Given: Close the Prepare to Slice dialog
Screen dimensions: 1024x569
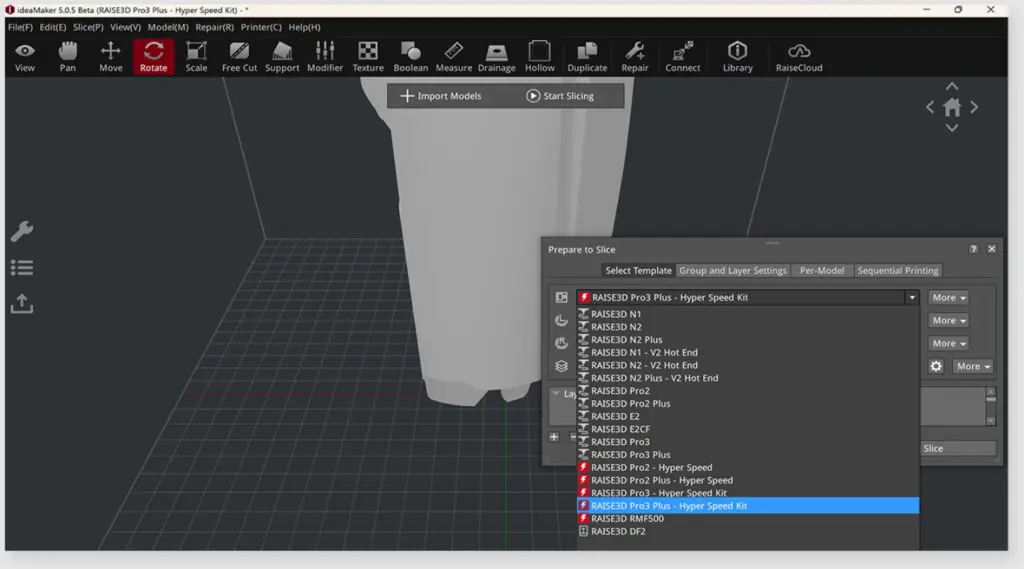Looking at the screenshot, I should tap(991, 249).
